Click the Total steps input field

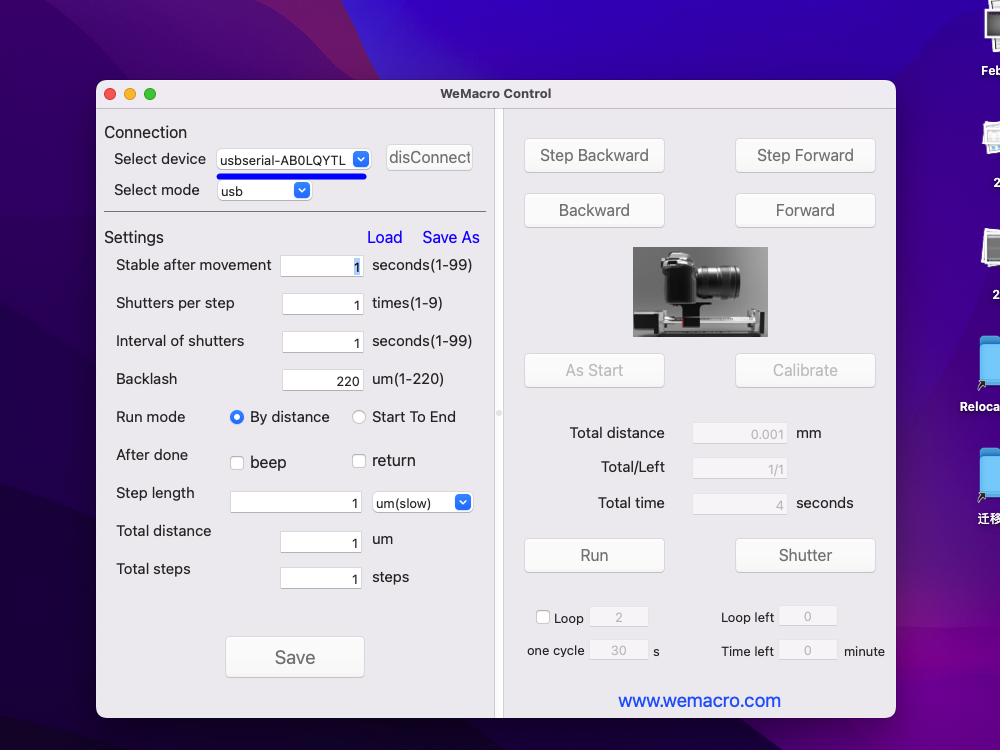[321, 578]
